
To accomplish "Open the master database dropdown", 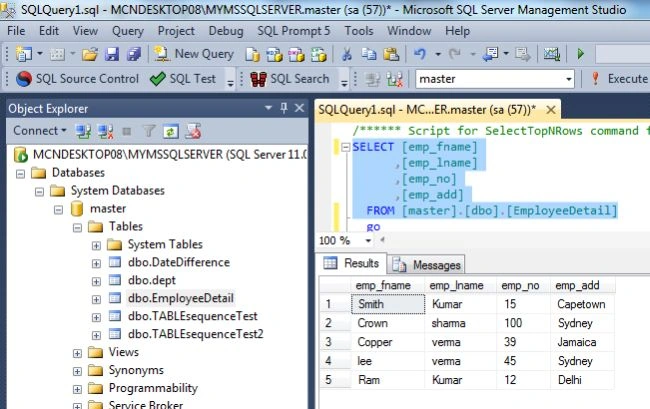I will tap(569, 79).
